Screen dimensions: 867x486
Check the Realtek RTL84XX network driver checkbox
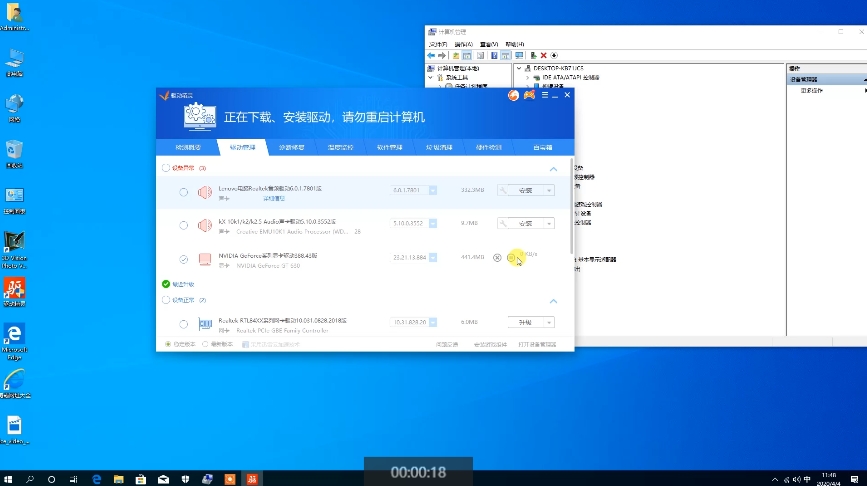pos(184,324)
